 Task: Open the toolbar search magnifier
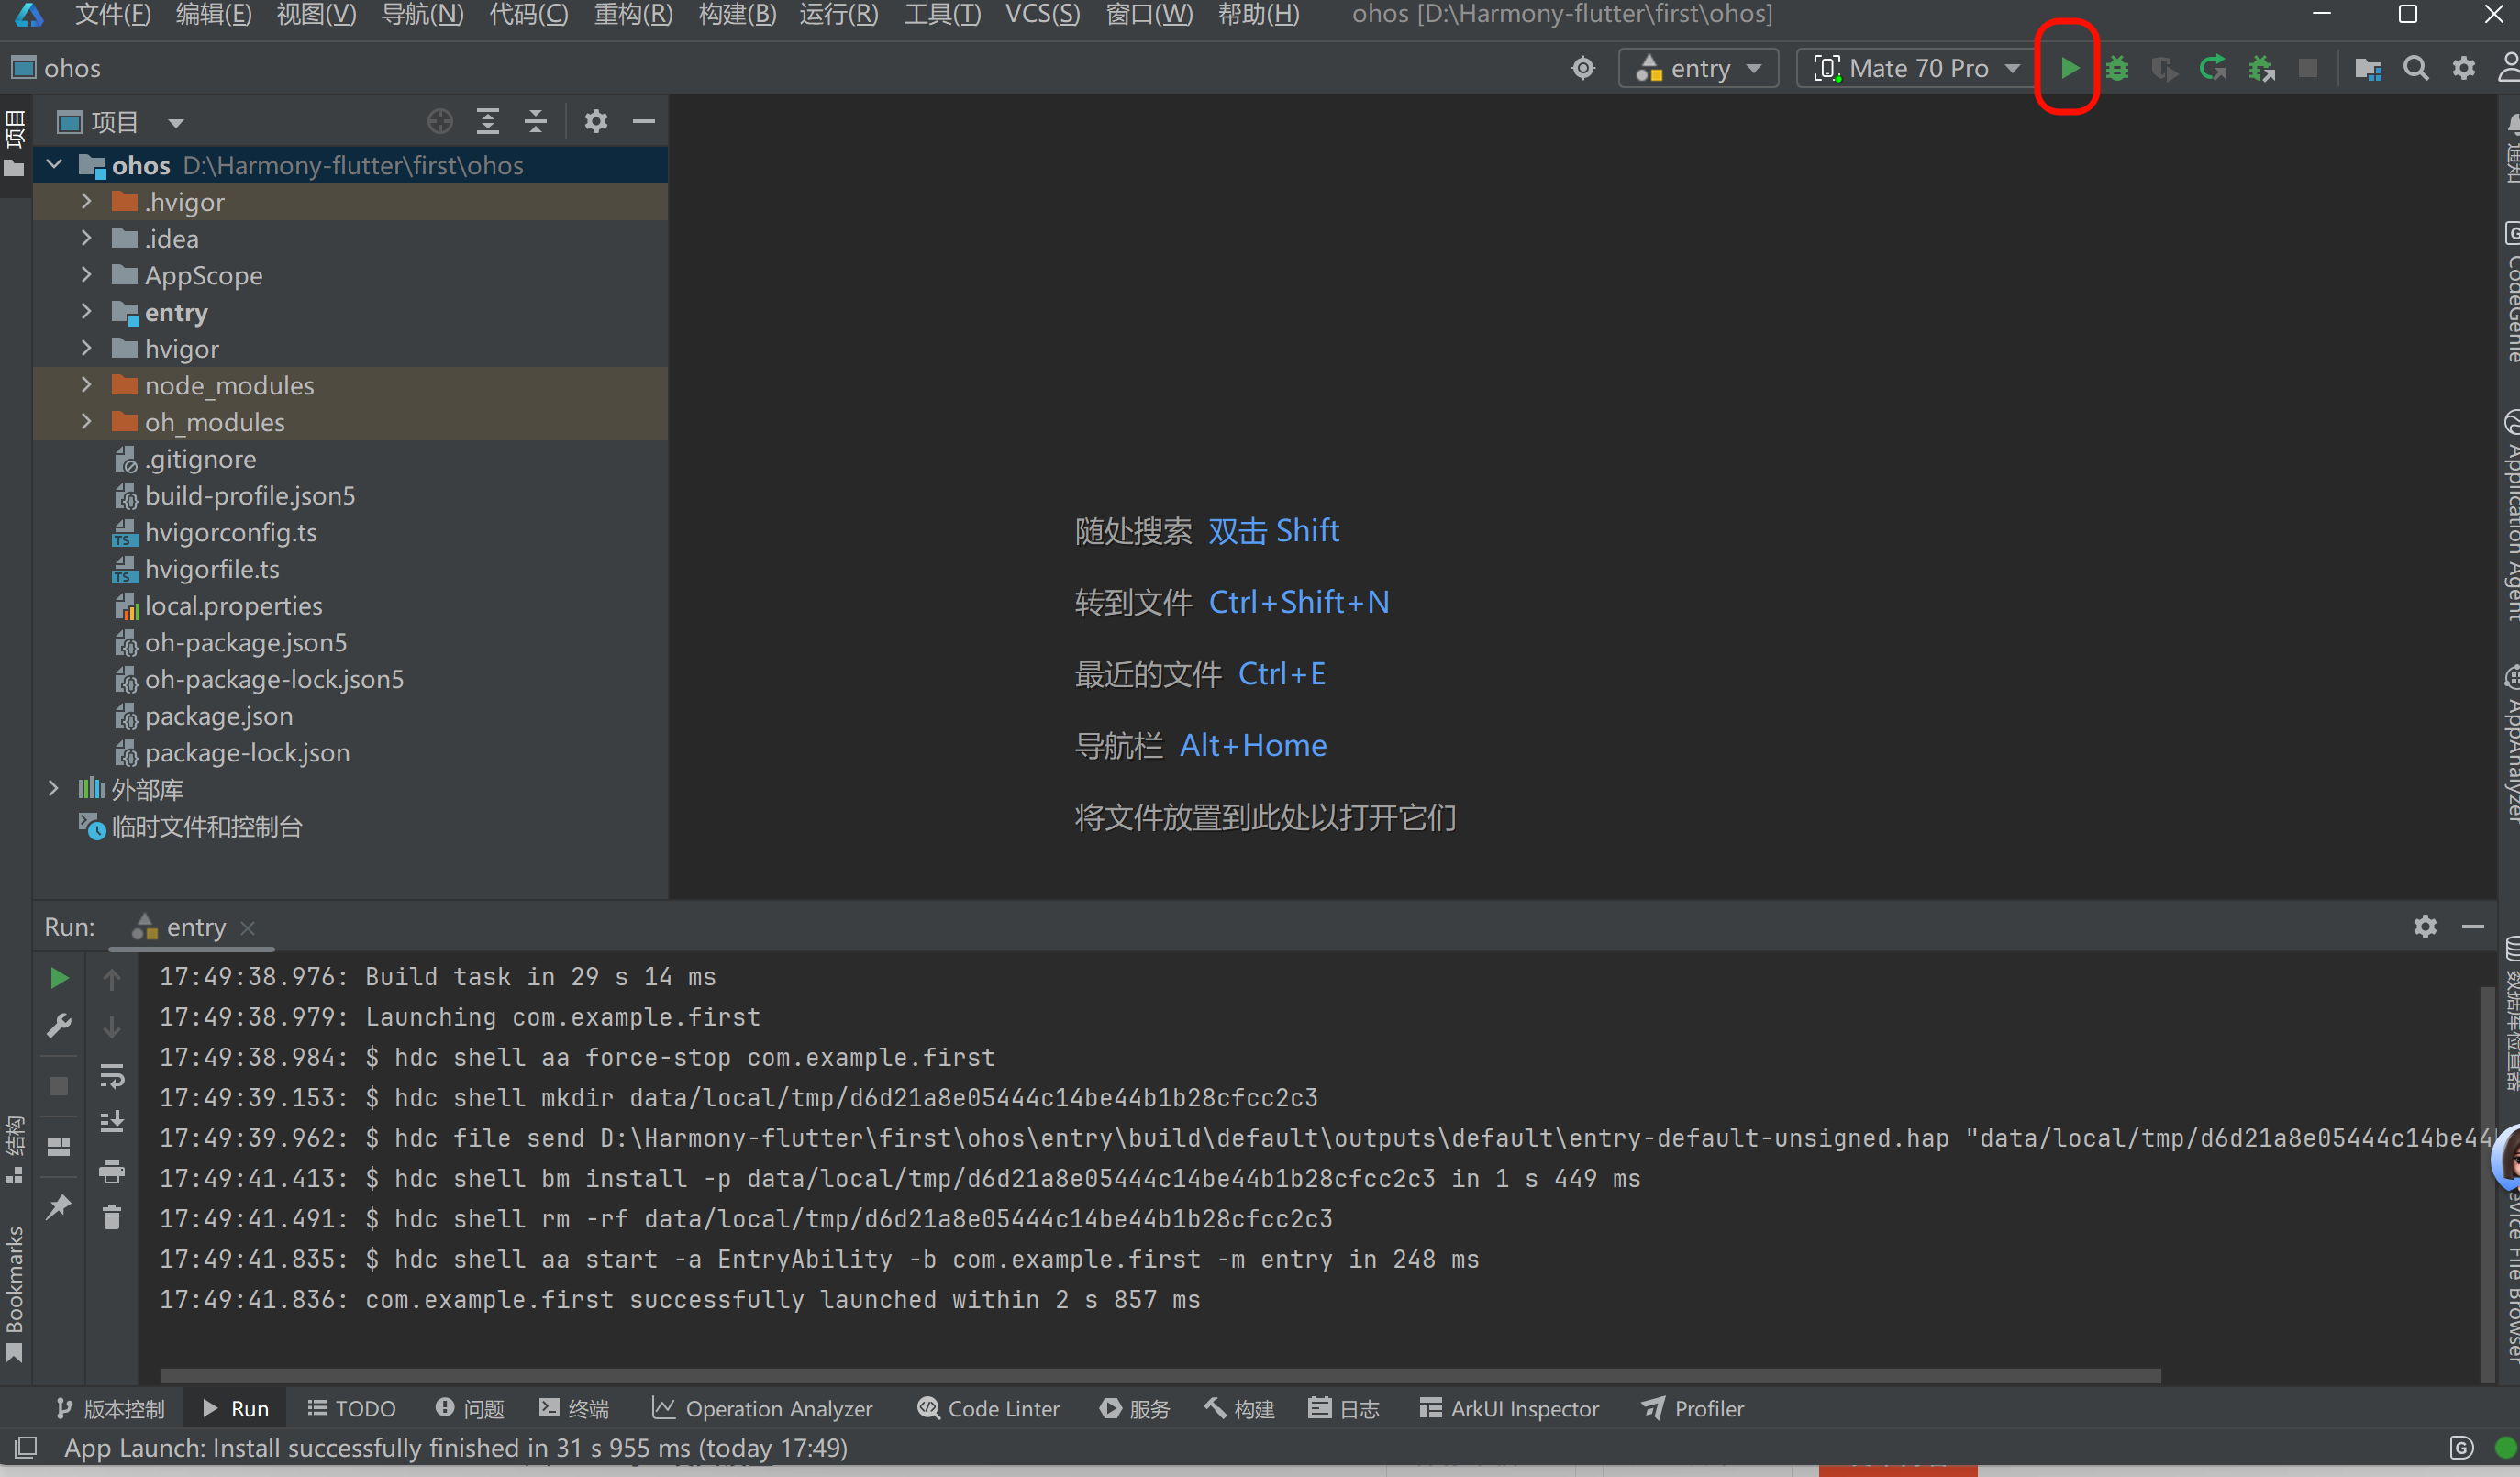(x=2416, y=68)
